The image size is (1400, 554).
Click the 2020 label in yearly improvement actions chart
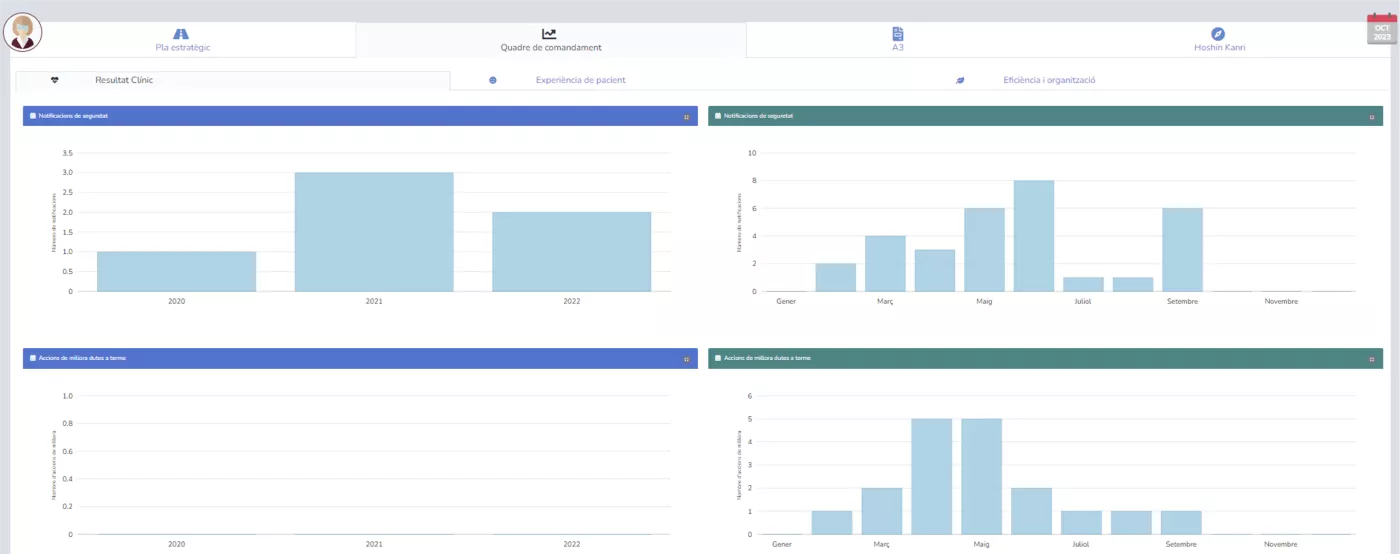point(176,544)
